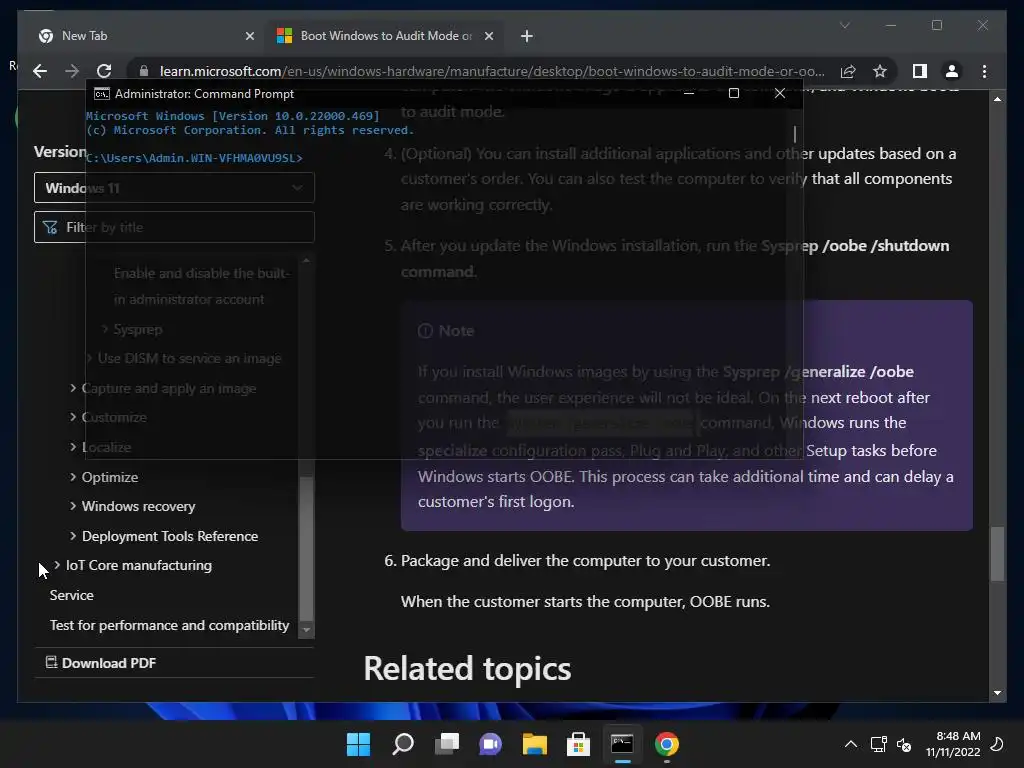Close the Boot Windows to Audit Mode tab
The width and height of the screenshot is (1024, 768).
pos(488,36)
